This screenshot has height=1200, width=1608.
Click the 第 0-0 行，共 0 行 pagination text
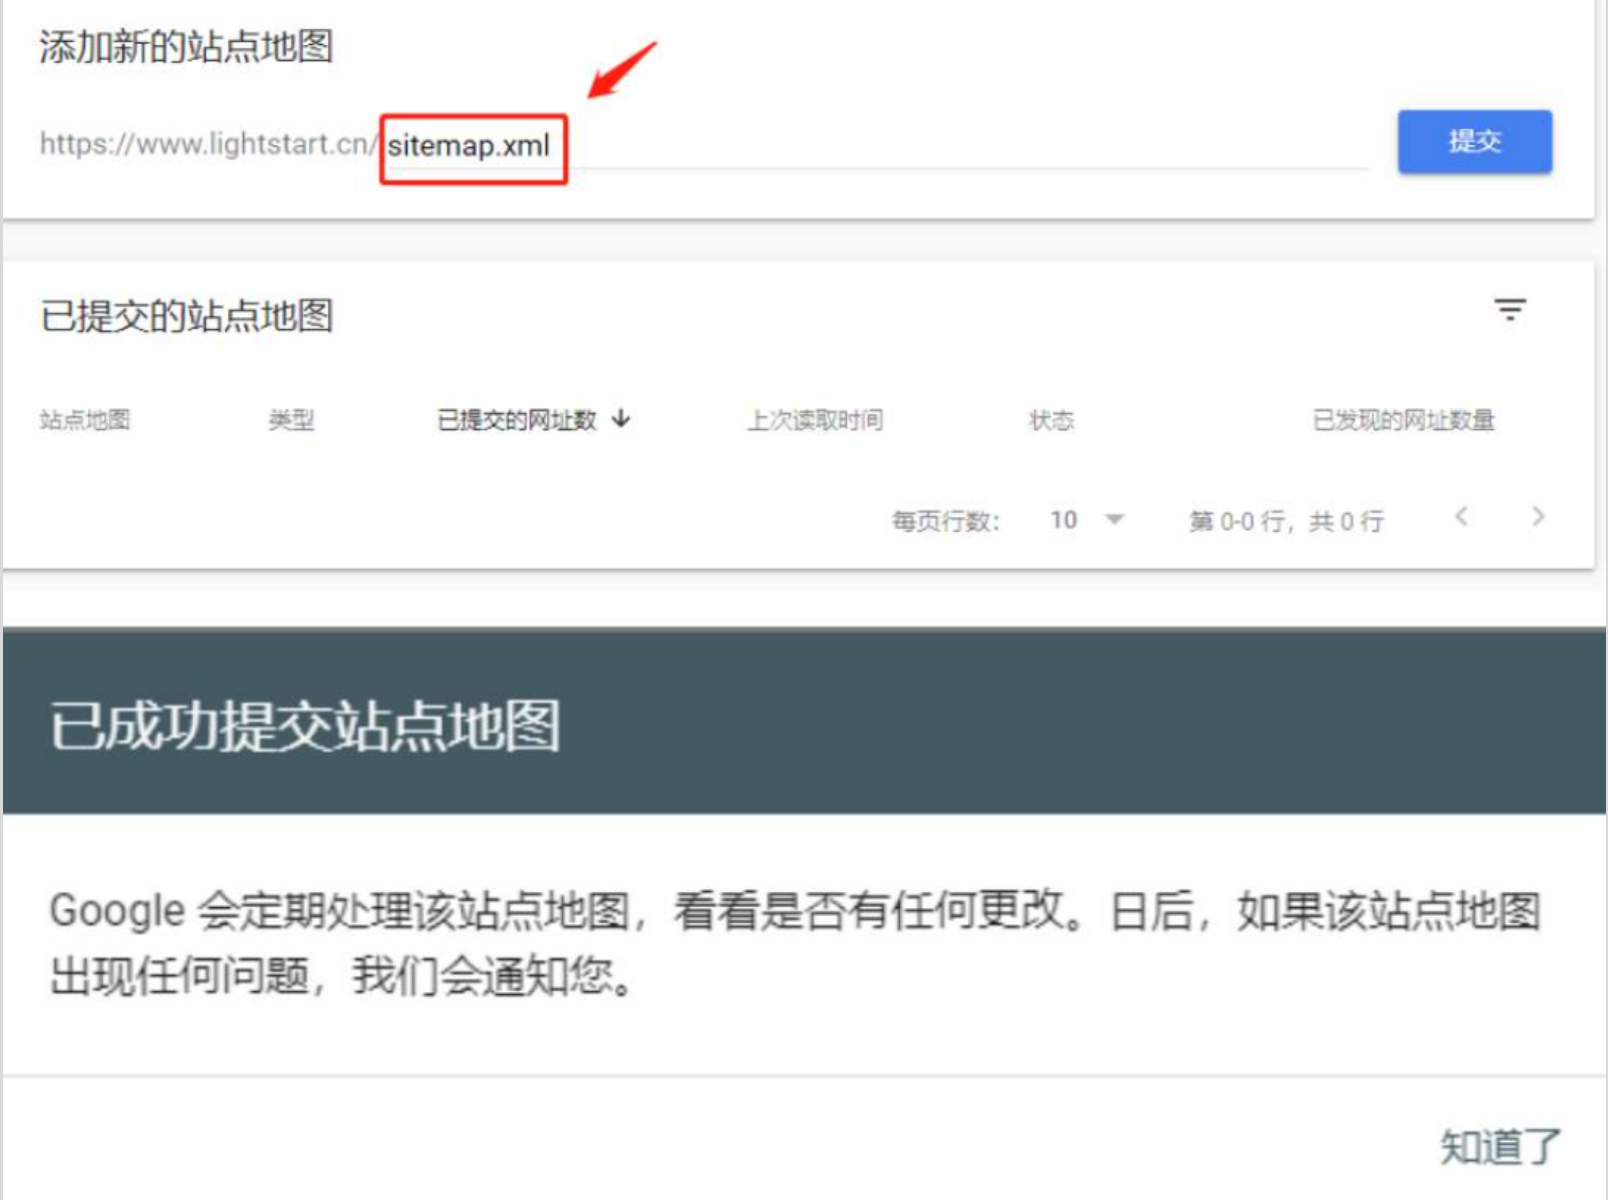pos(1286,521)
